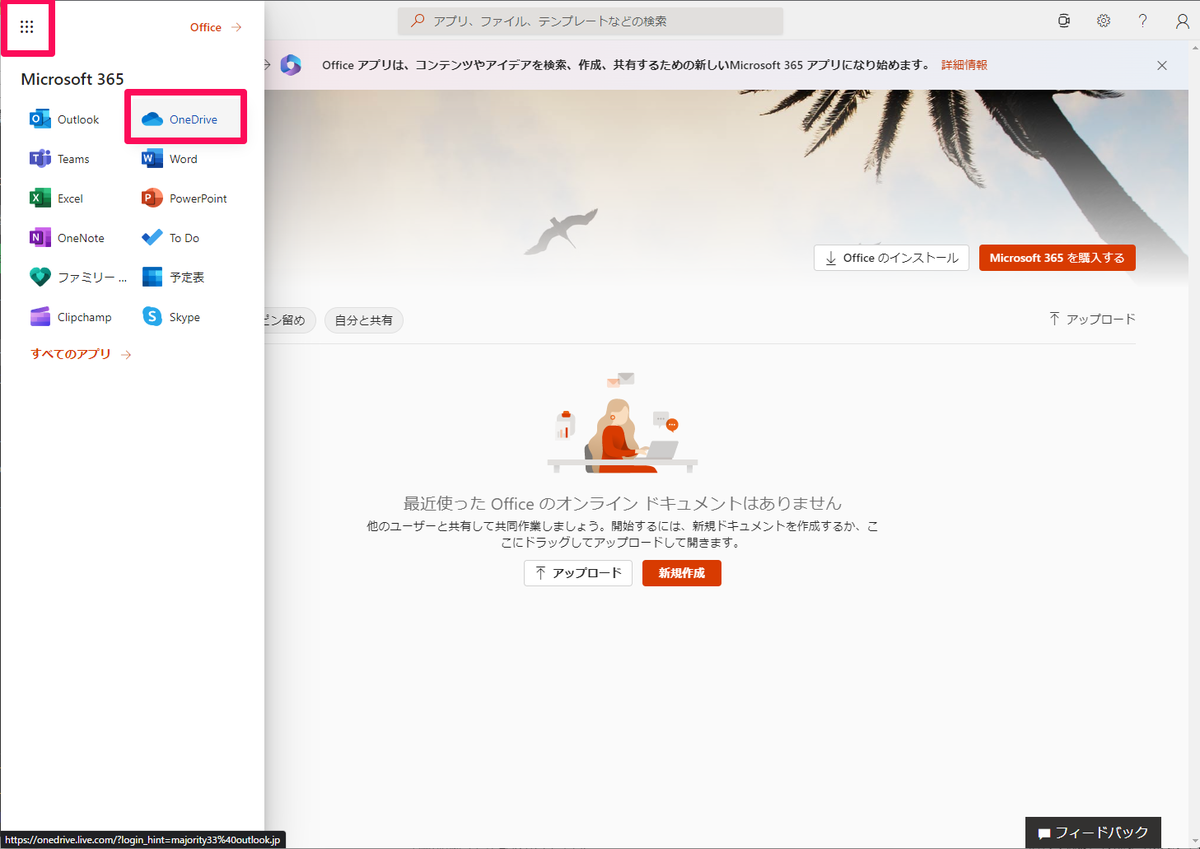This screenshot has width=1200, height=849.
Task: Select the 自分と共有 filter tab
Action: click(x=364, y=320)
